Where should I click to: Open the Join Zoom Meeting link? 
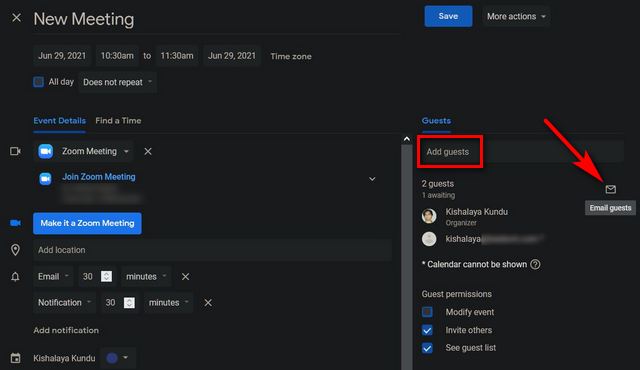[x=99, y=177]
